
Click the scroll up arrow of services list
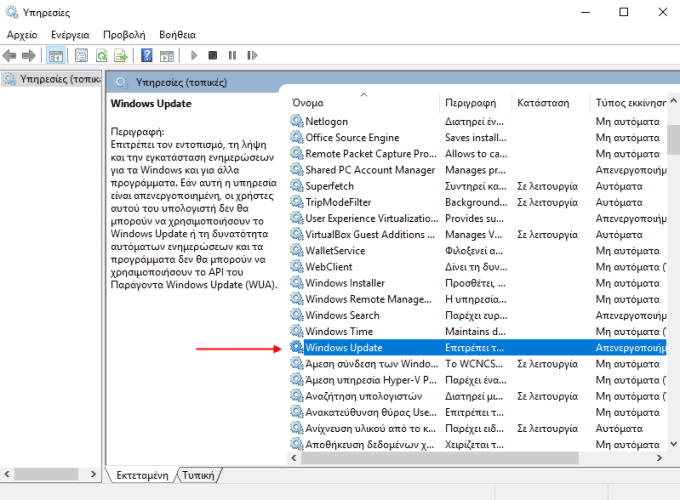673,101
